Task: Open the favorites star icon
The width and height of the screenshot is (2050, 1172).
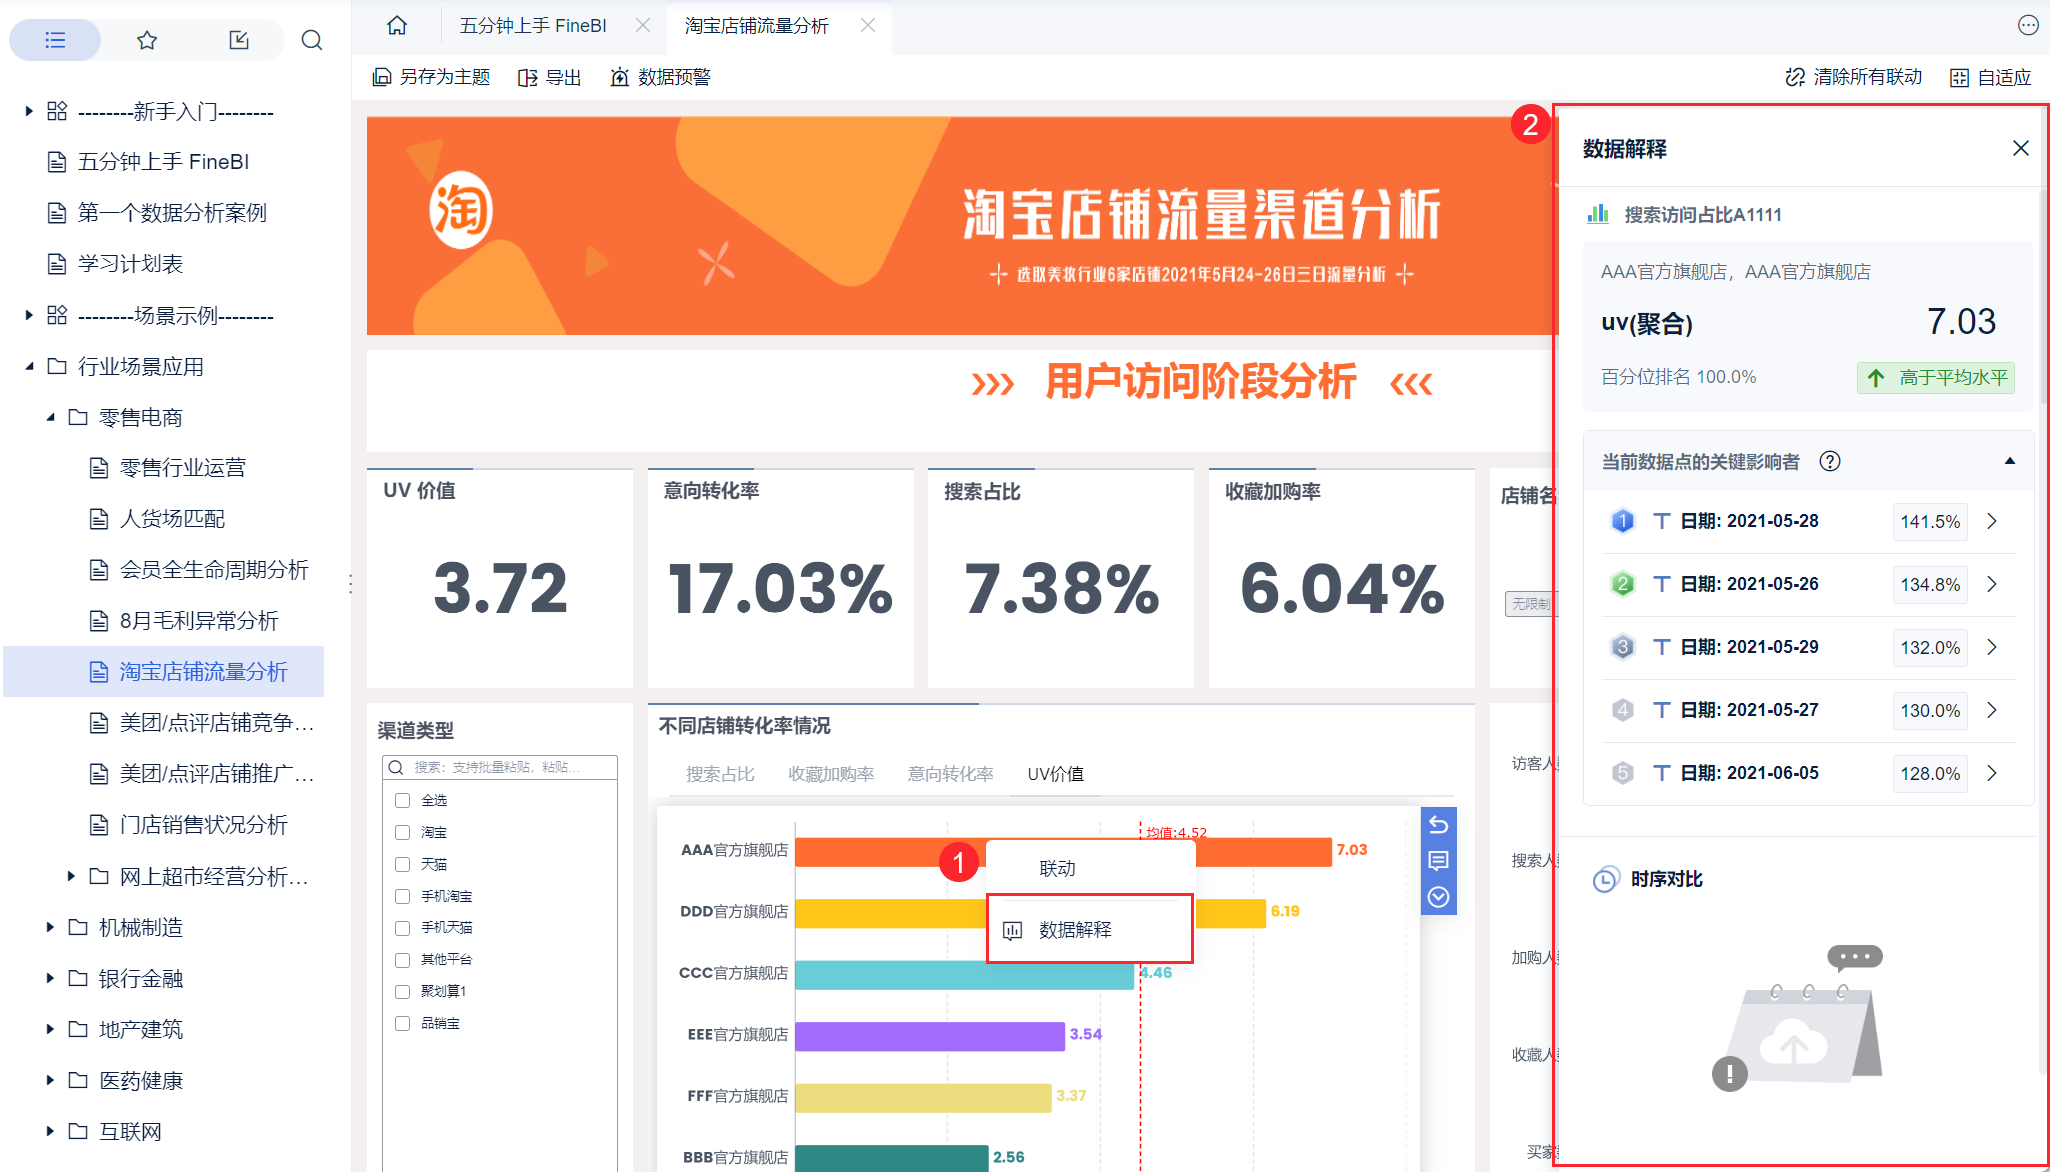Action: (147, 40)
